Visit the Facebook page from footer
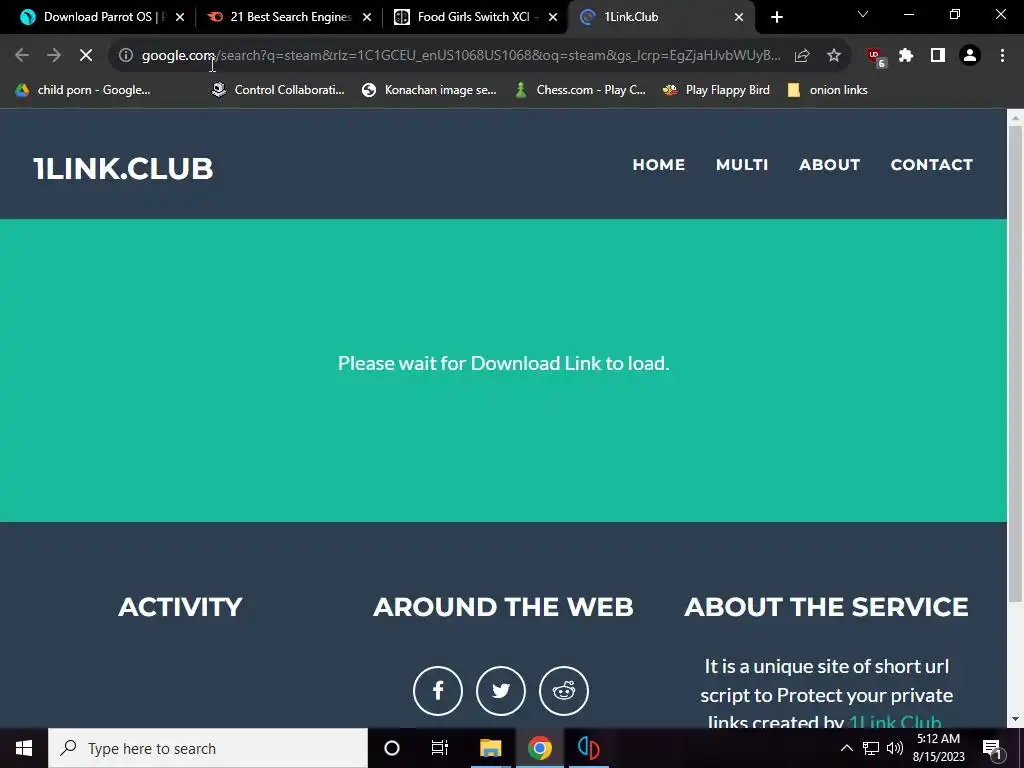Screen dimensions: 1024x768 [x=438, y=690]
